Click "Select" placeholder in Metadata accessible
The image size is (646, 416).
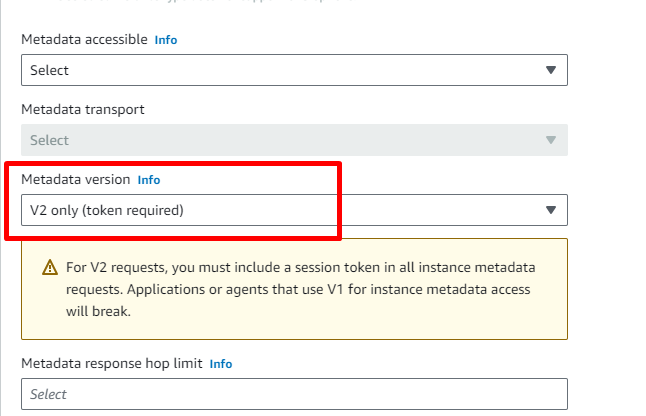point(49,70)
